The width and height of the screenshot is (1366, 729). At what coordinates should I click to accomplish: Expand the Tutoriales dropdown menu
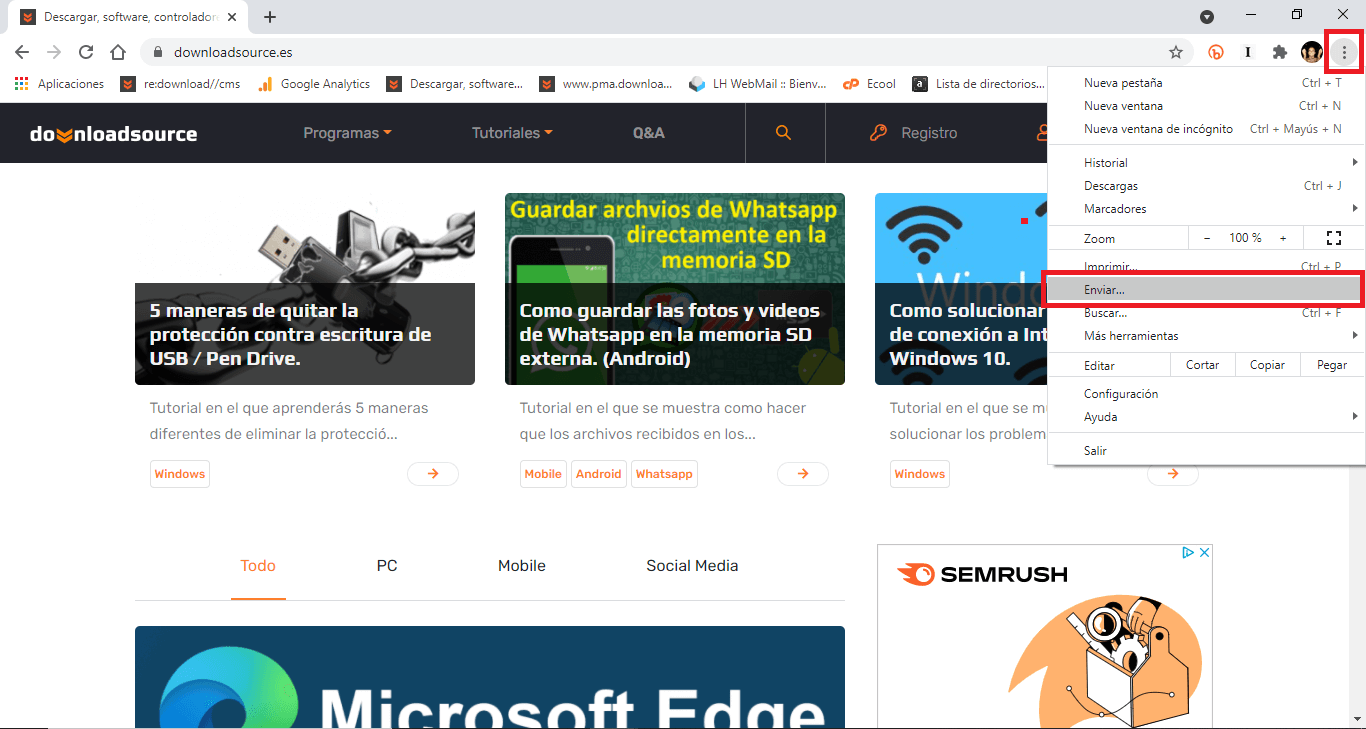coord(512,133)
